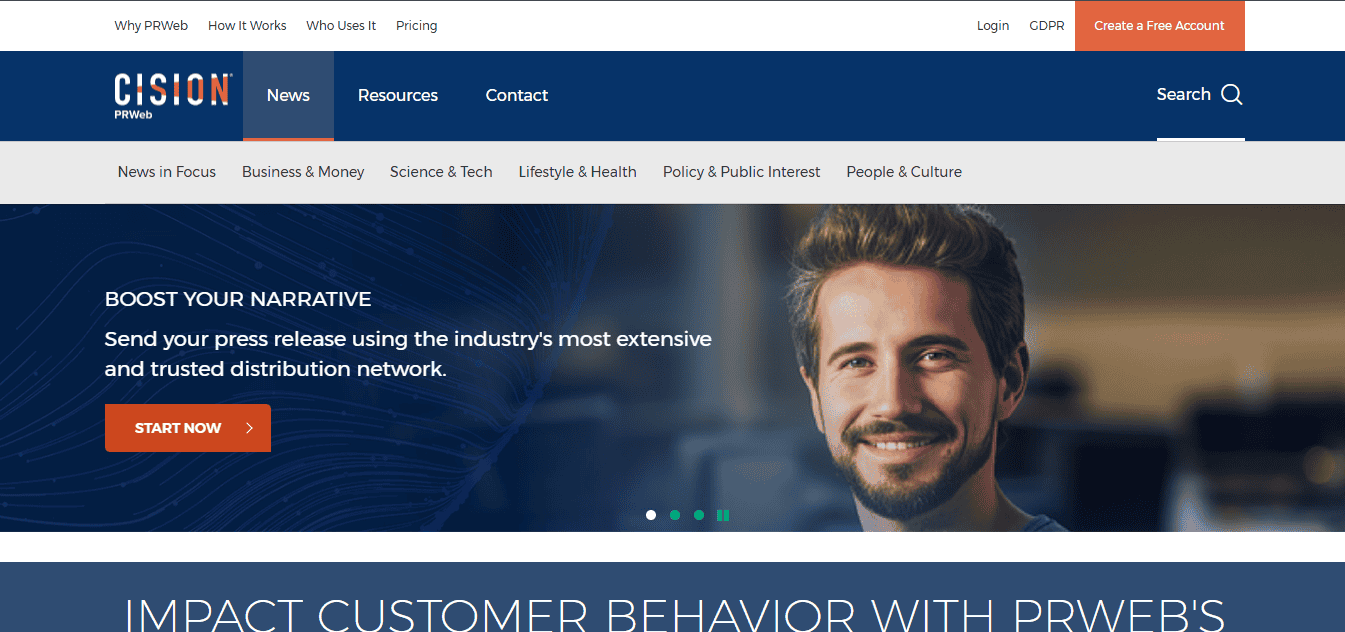Viewport: 1345px width, 632px height.
Task: Click the smiling man hero image
Action: tap(910, 370)
